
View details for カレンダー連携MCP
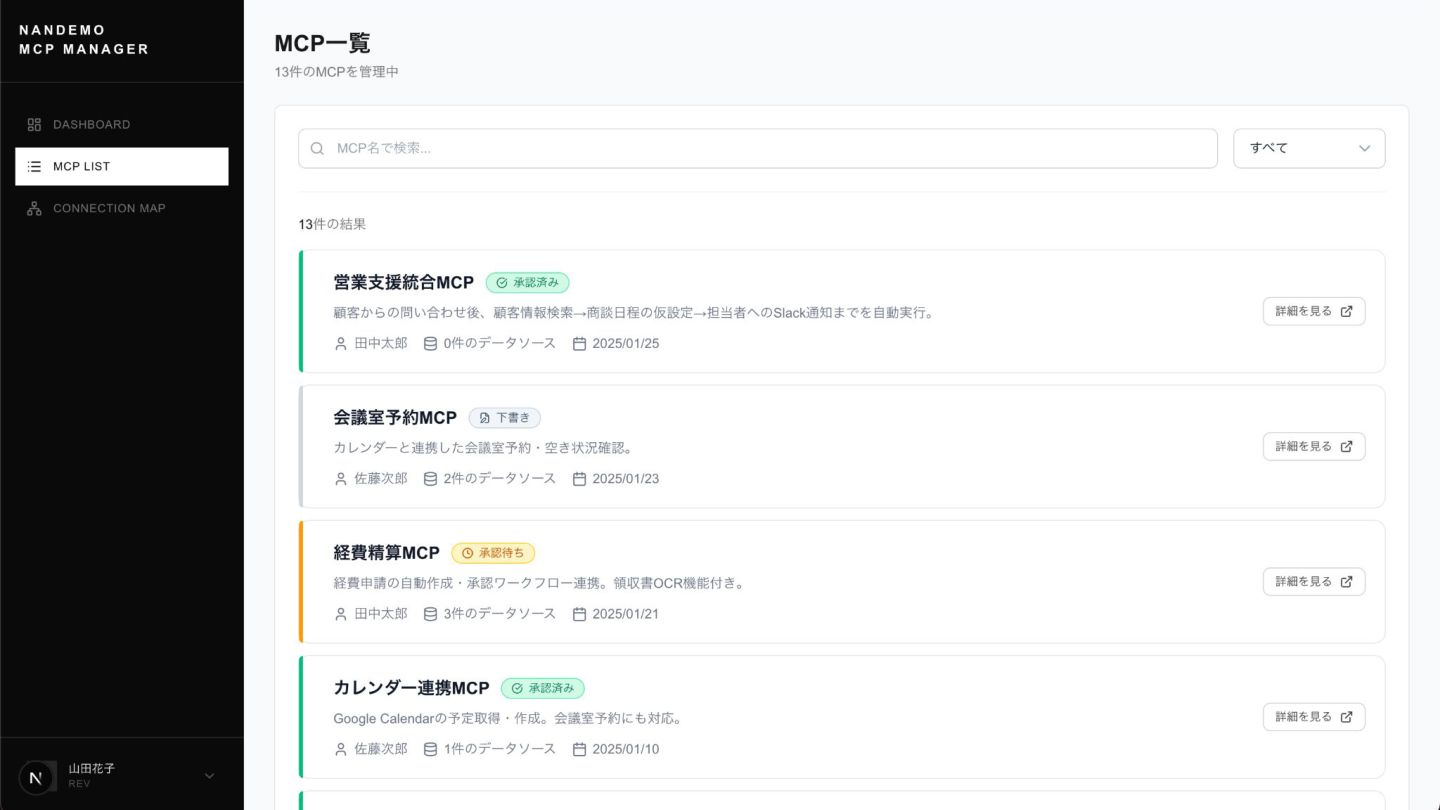(1314, 716)
